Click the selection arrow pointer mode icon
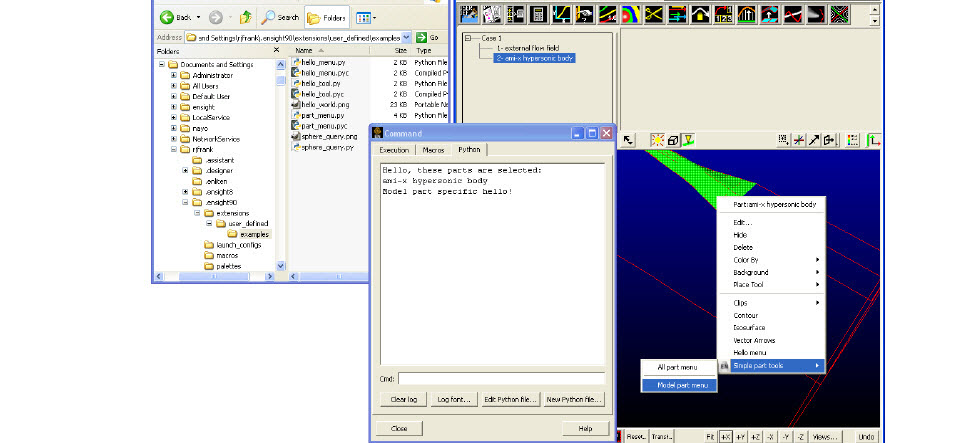This screenshot has width=960, height=443. point(628,140)
